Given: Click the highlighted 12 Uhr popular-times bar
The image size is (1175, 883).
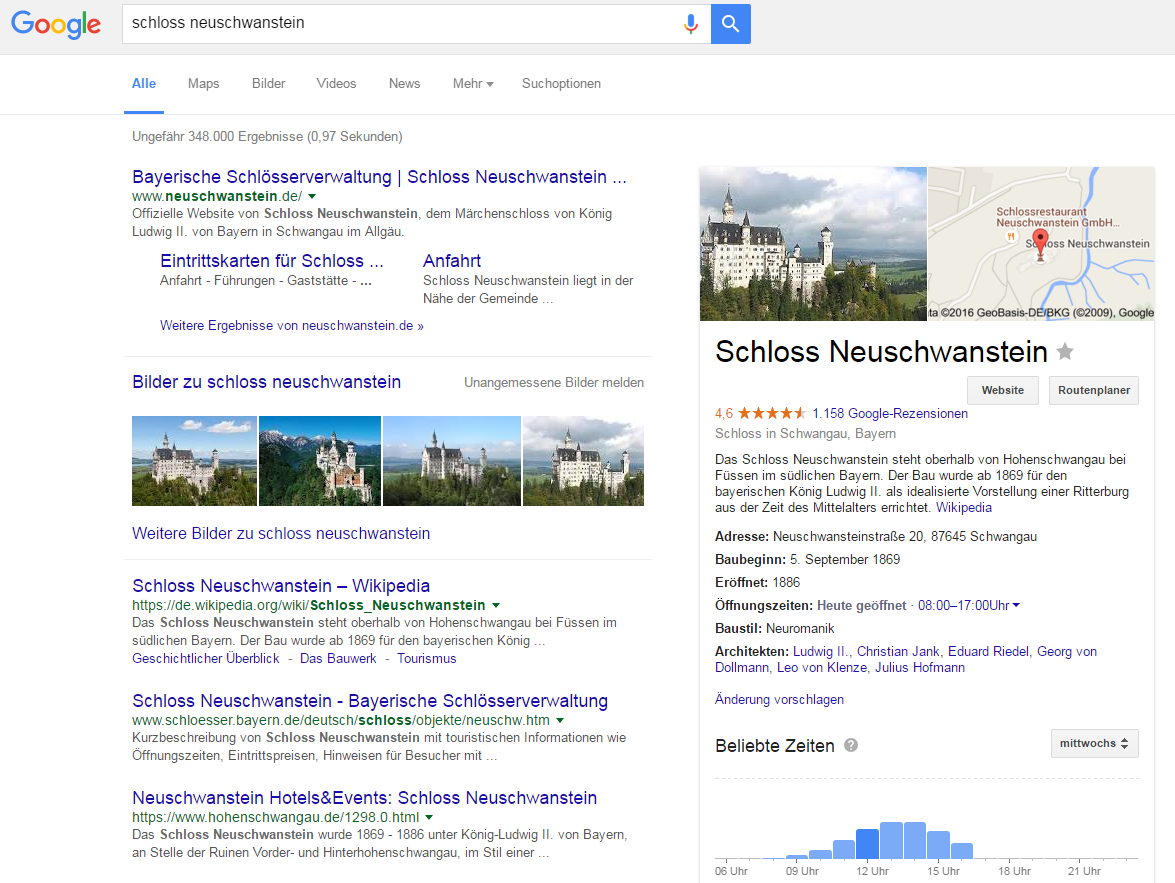Looking at the screenshot, I should [867, 843].
